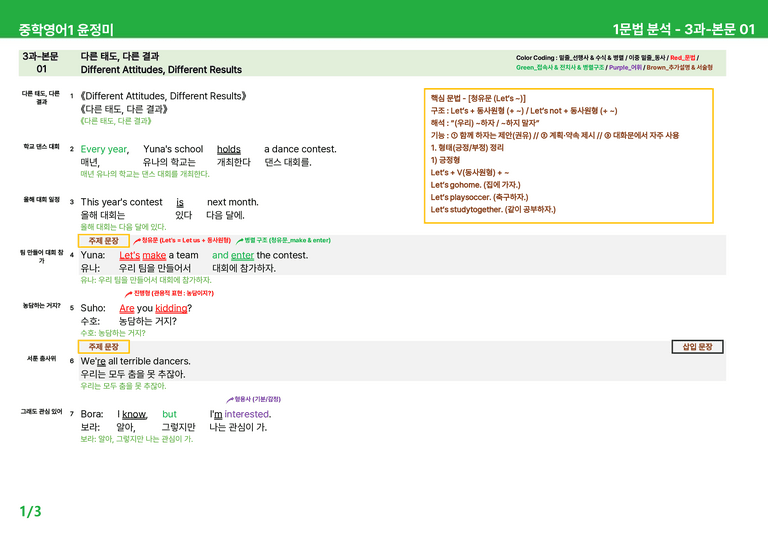The image size is (768, 543).
Task: Click the red annotation "진행형 (관용적 표현 : 농담이지?)"
Action: click(x=174, y=293)
